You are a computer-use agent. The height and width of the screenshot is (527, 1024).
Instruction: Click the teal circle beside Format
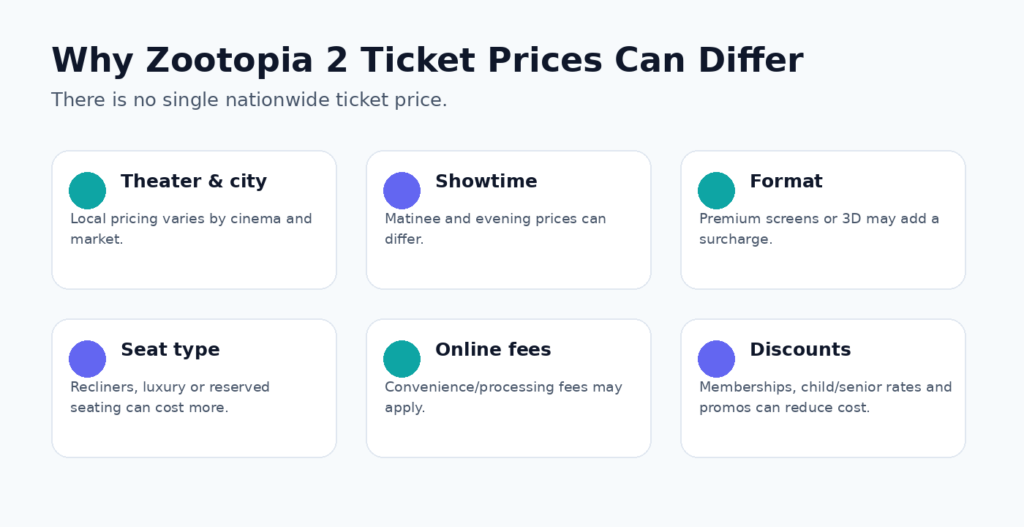[x=716, y=191]
